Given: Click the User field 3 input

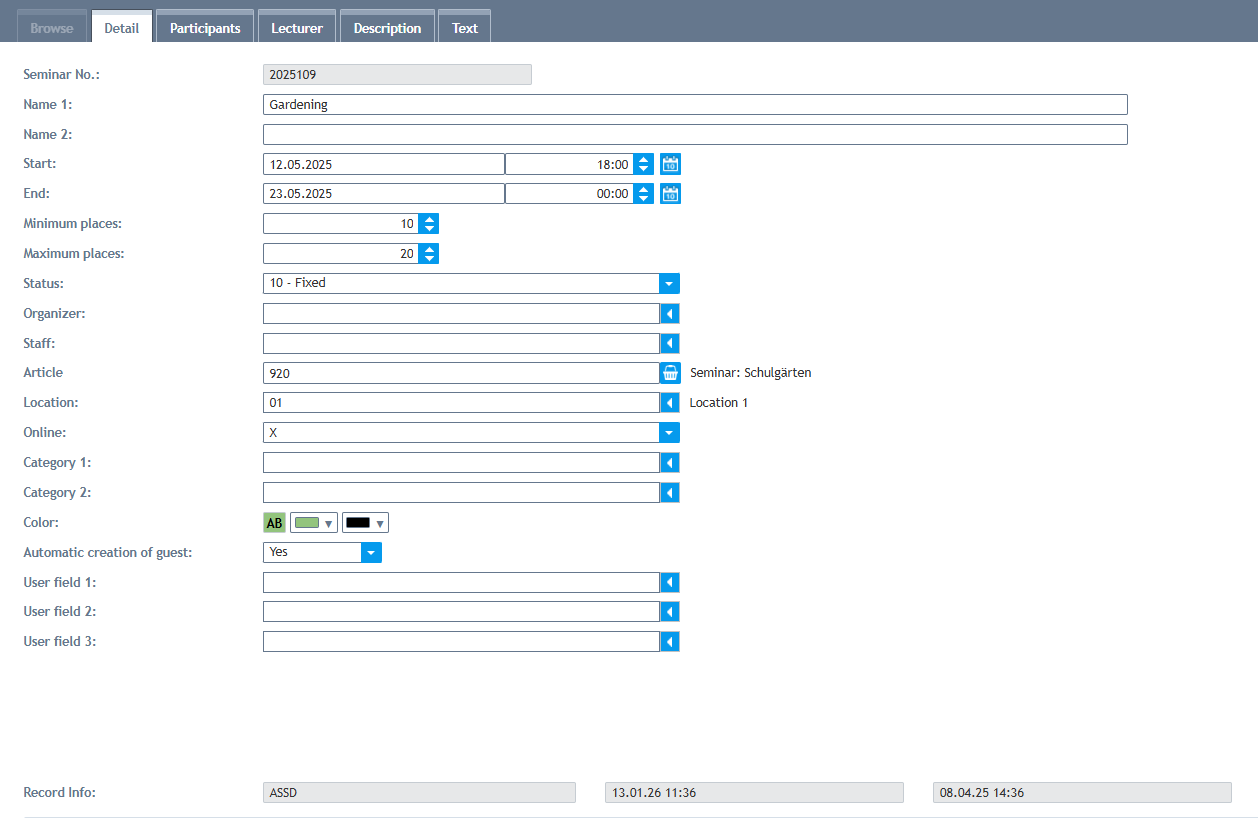Looking at the screenshot, I should (x=461, y=642).
